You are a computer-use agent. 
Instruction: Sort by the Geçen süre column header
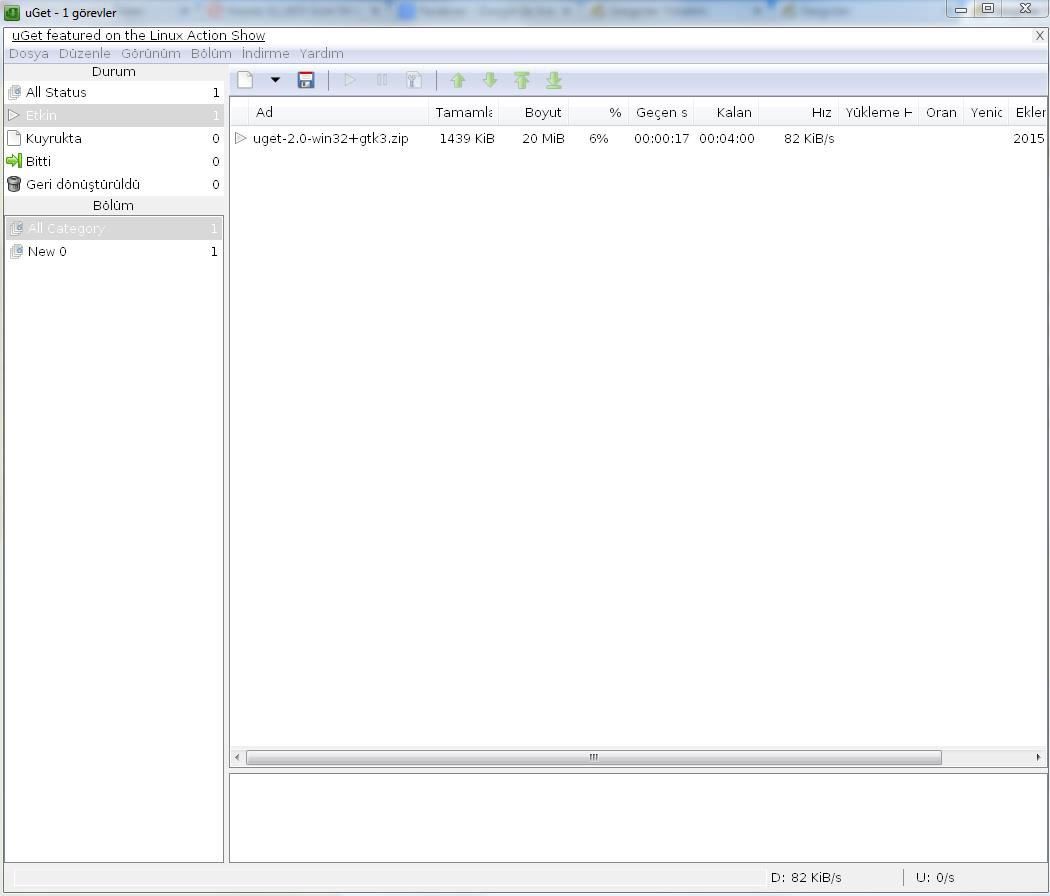point(661,113)
